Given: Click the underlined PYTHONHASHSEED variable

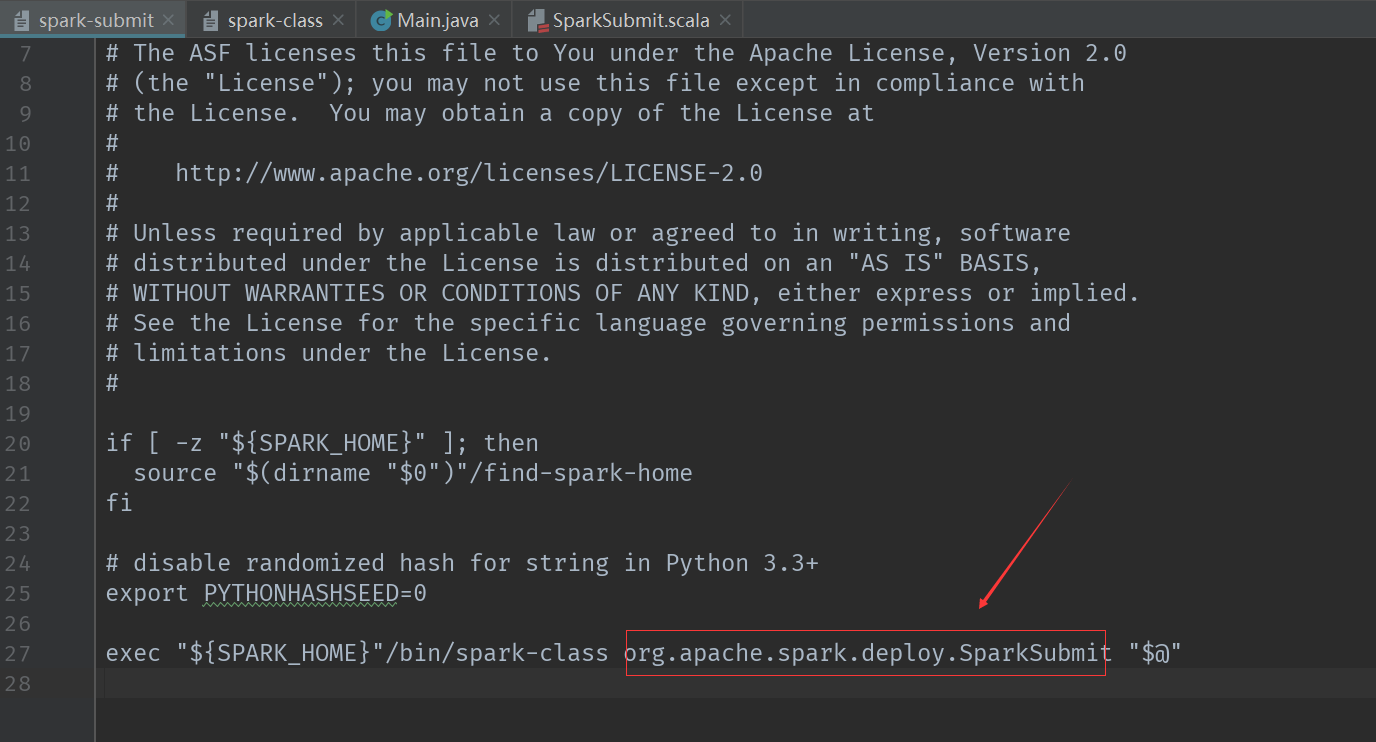Looking at the screenshot, I should point(300,593).
